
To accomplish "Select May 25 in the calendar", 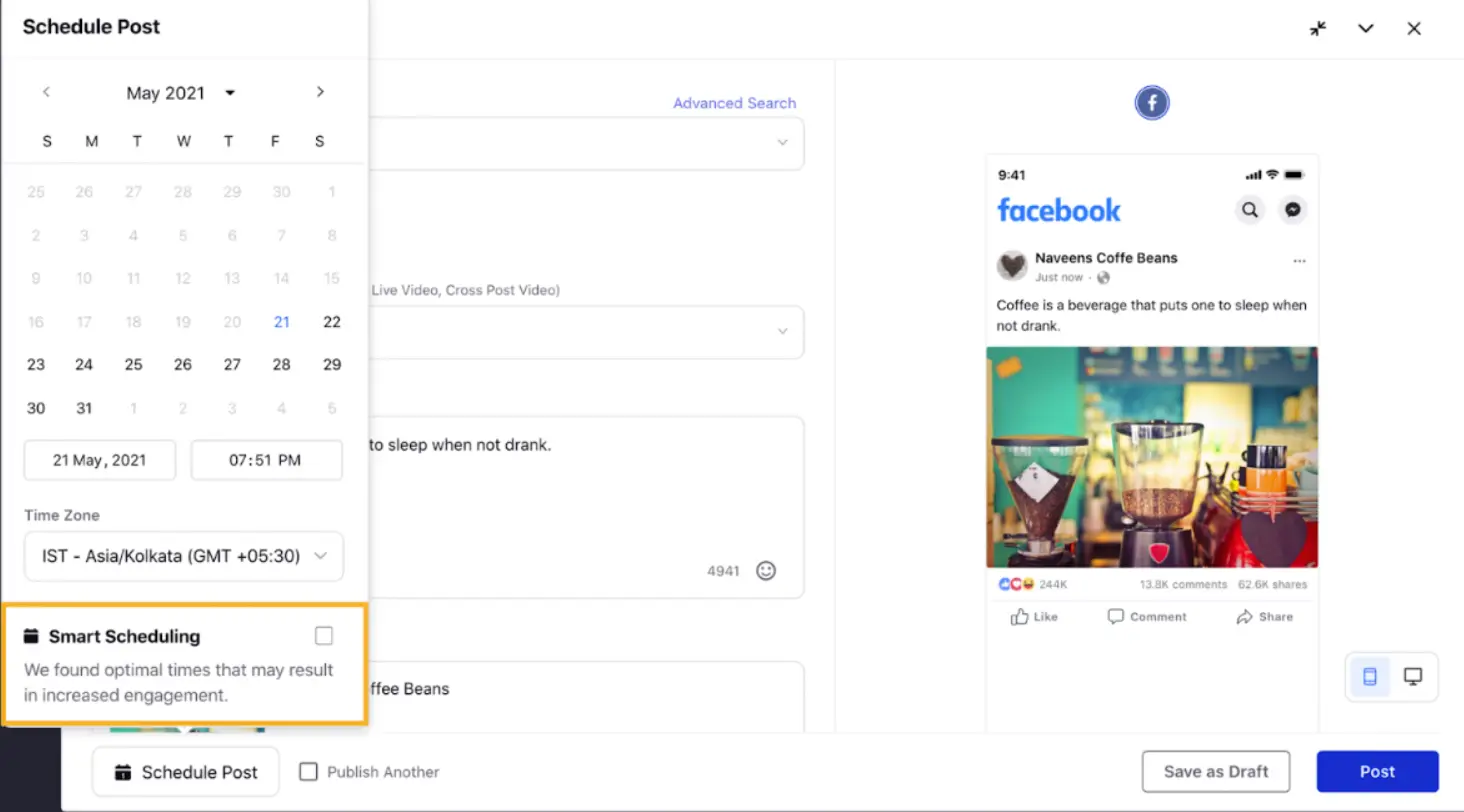I will tap(133, 365).
